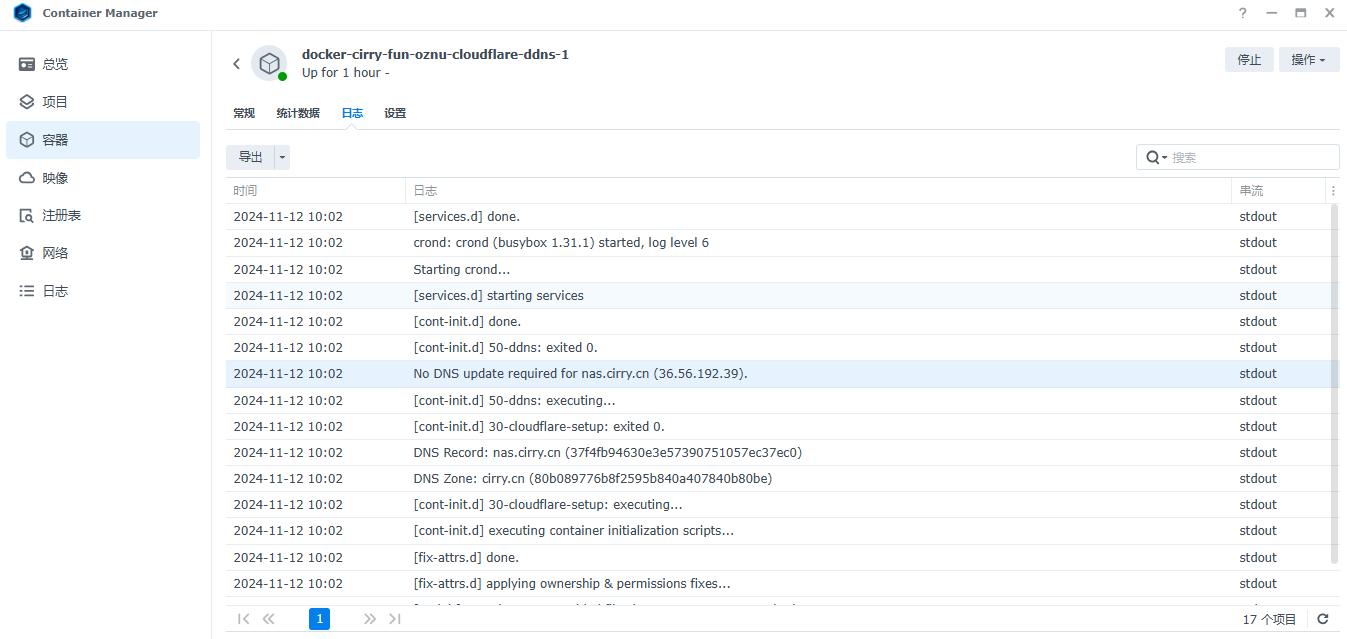Expand the 操作 action dropdown
Viewport: 1347px width, 639px height.
1308,60
